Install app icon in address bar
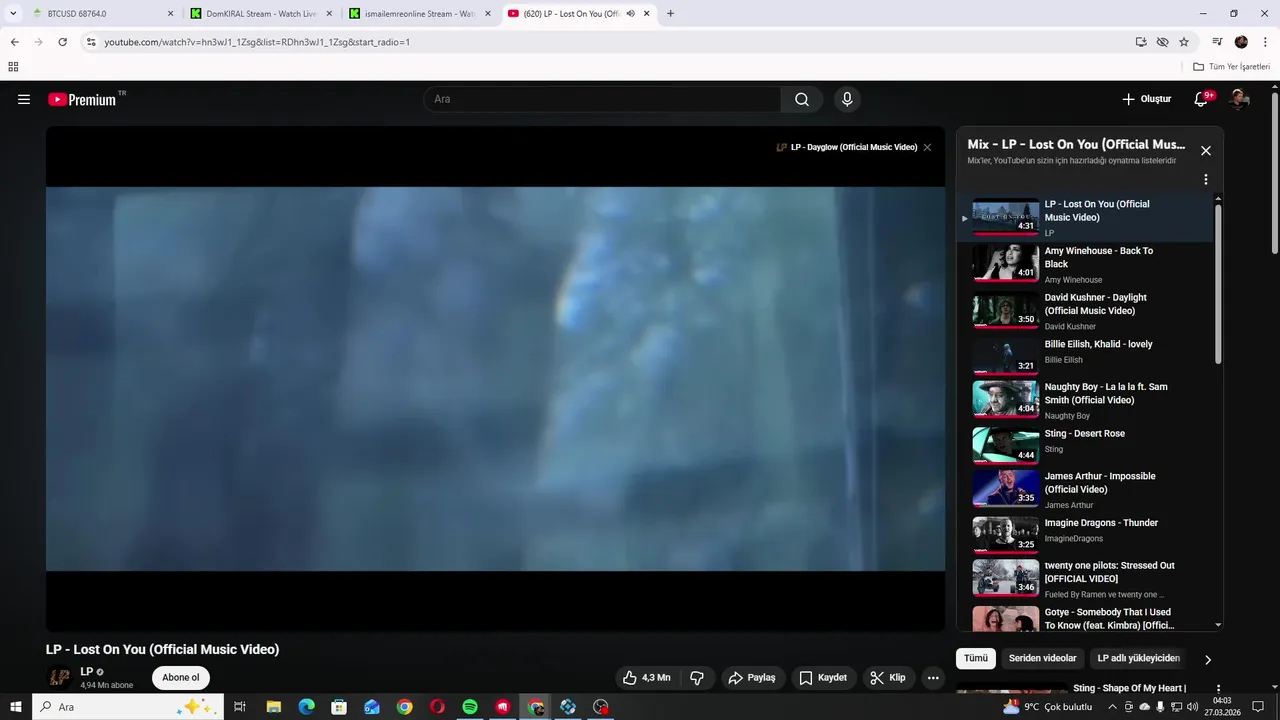This screenshot has width=1280, height=720. click(1141, 42)
